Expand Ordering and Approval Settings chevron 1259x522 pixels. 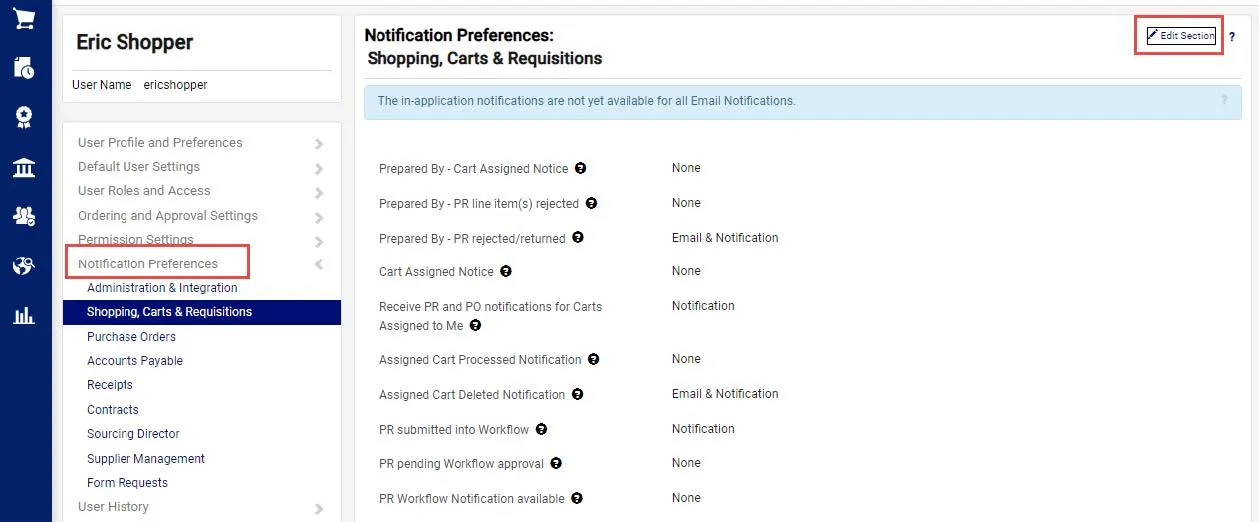pyautogui.click(x=319, y=217)
